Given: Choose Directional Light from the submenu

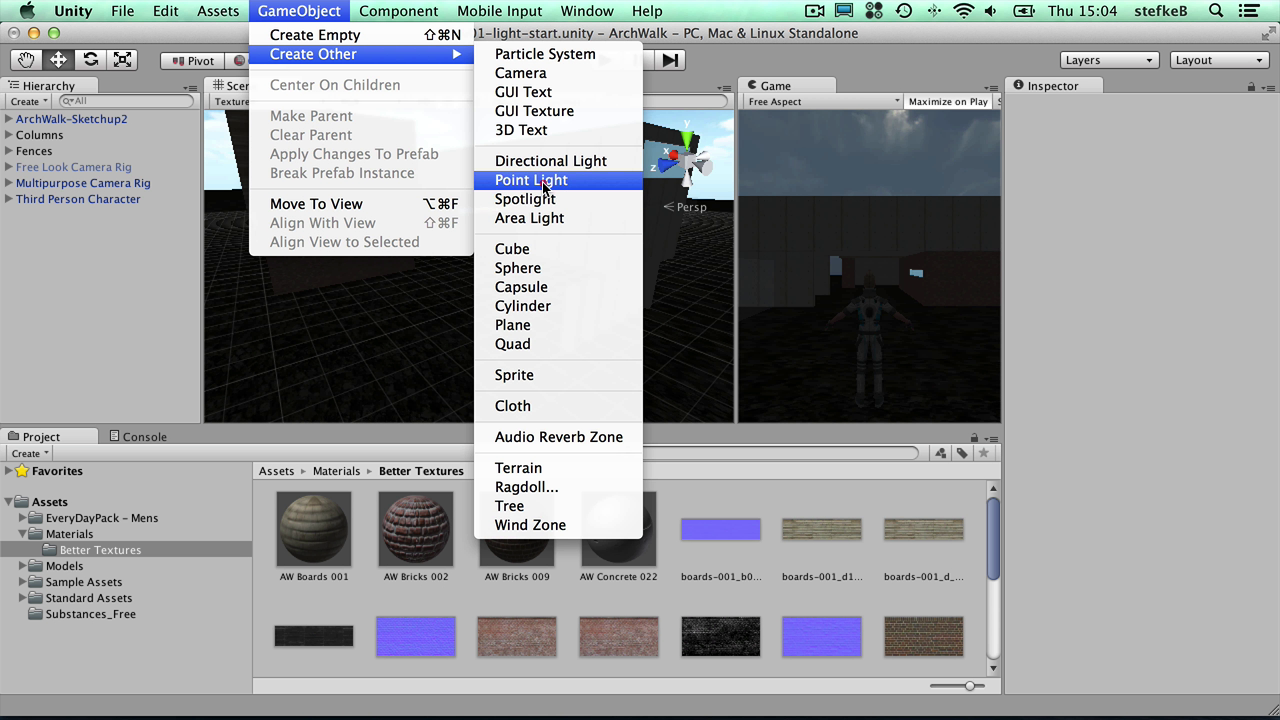Looking at the screenshot, I should (x=558, y=161).
